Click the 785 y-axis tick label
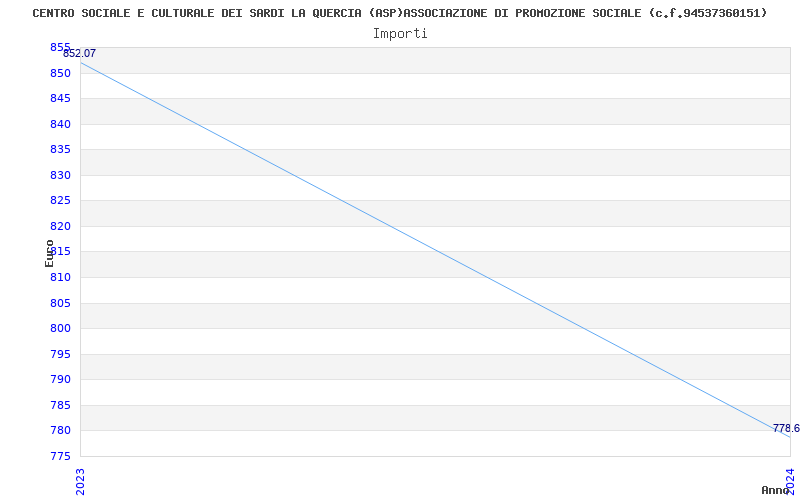This screenshot has width=800, height=500. [60, 405]
